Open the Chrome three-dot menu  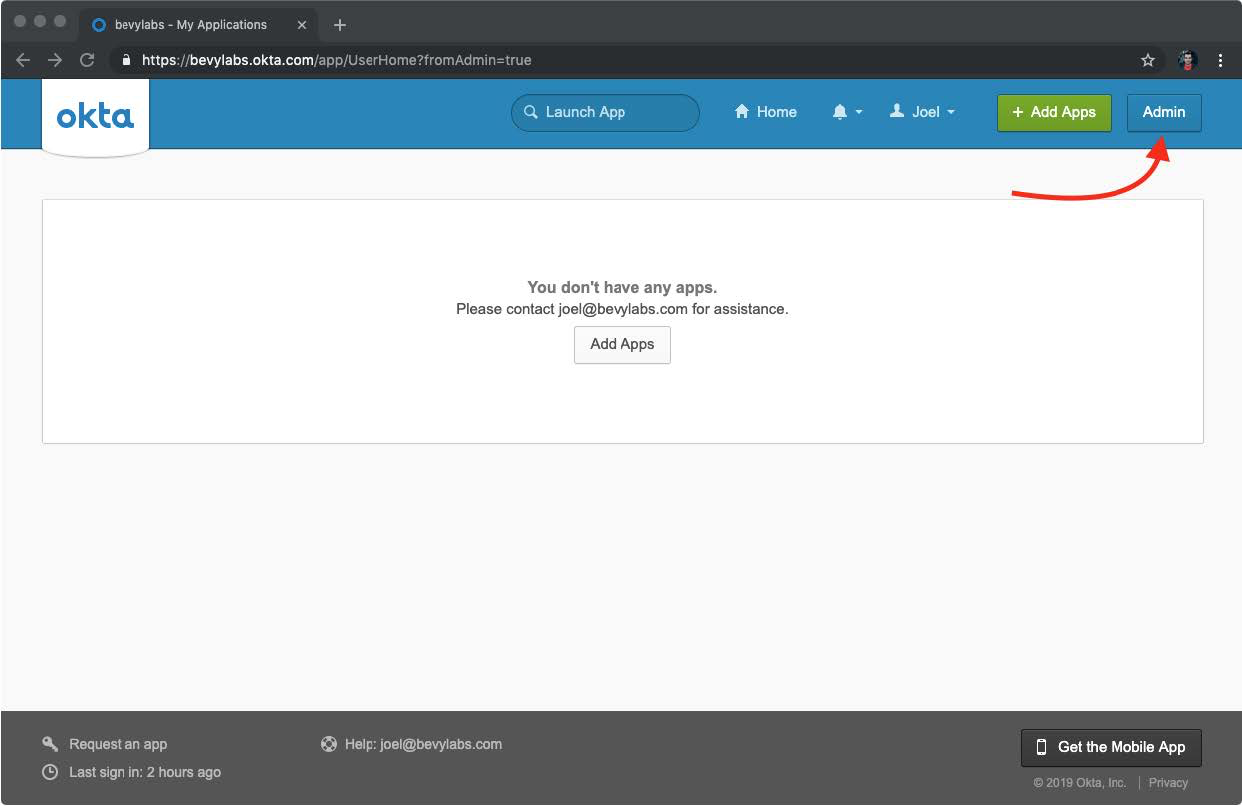click(1220, 60)
